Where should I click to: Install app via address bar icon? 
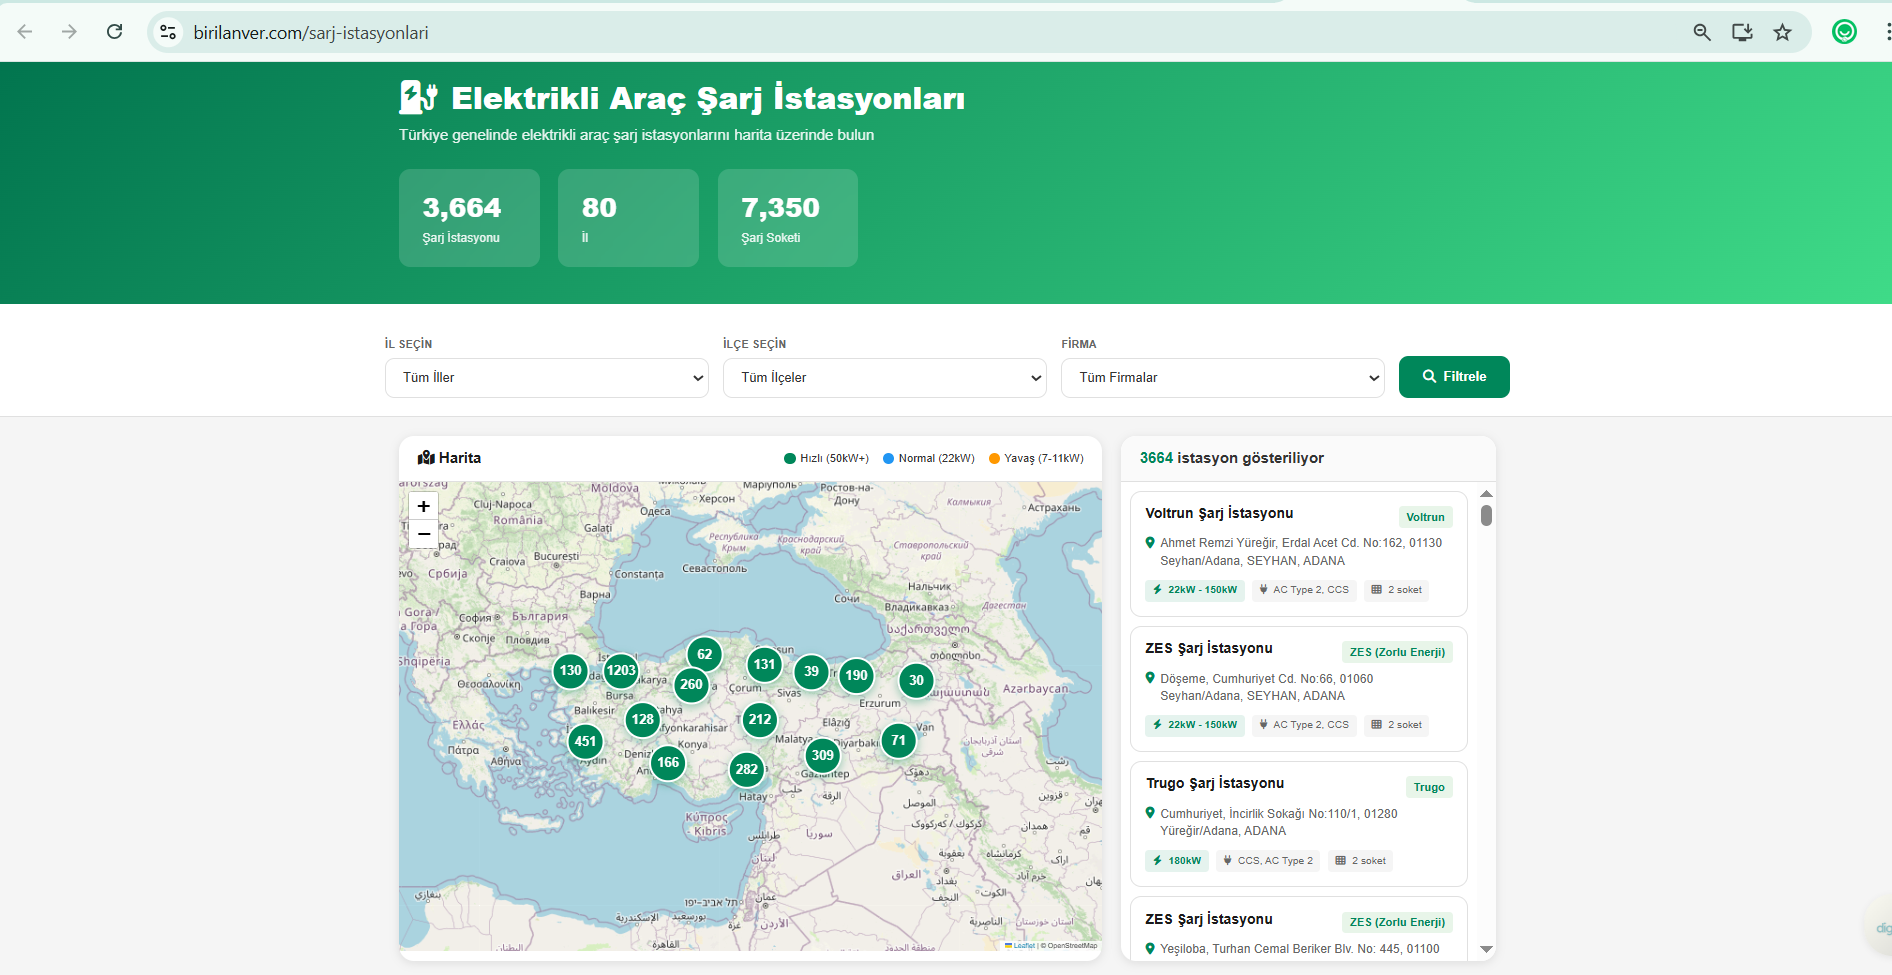click(1742, 32)
